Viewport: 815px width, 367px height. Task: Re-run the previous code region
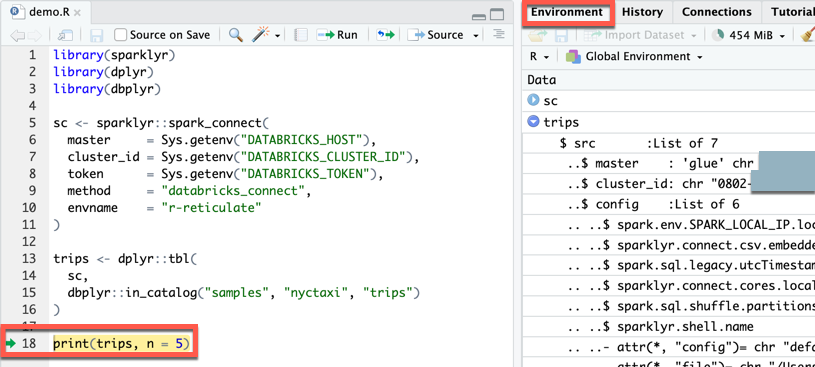click(386, 35)
